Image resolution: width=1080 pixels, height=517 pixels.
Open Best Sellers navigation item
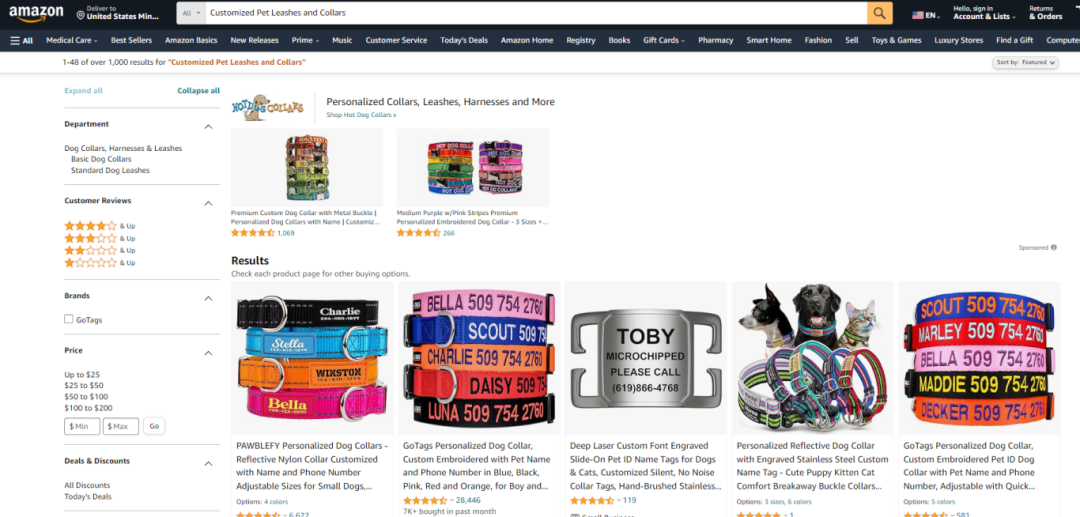click(131, 41)
